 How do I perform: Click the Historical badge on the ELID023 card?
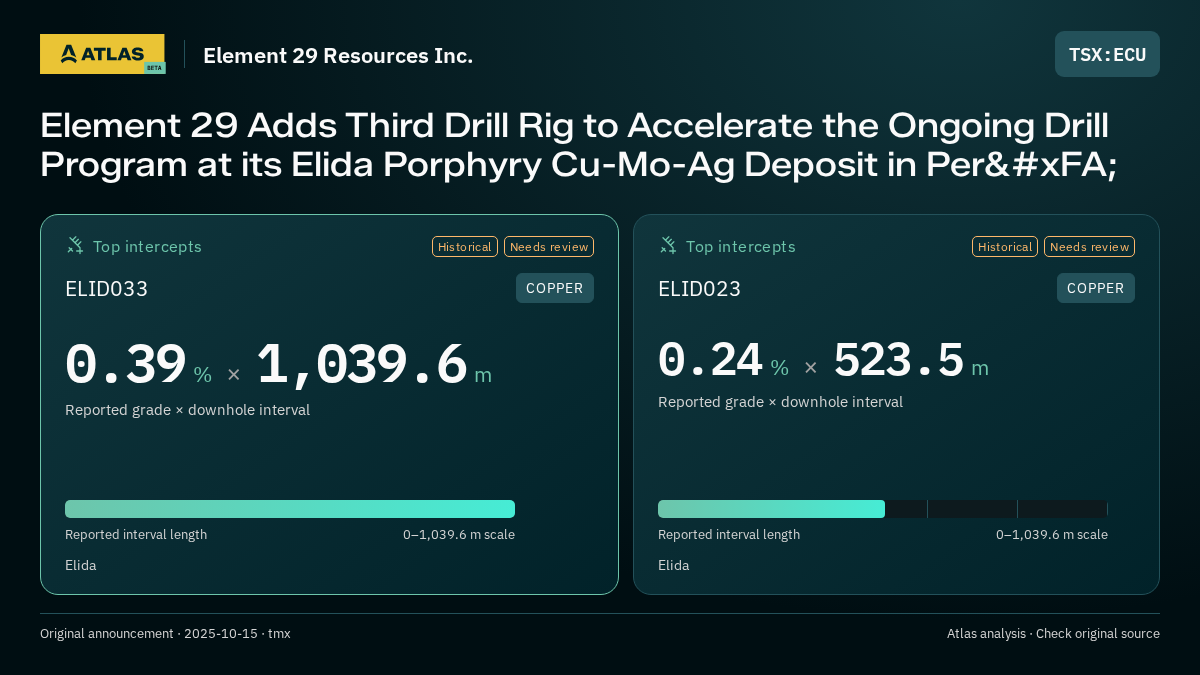coord(1005,247)
